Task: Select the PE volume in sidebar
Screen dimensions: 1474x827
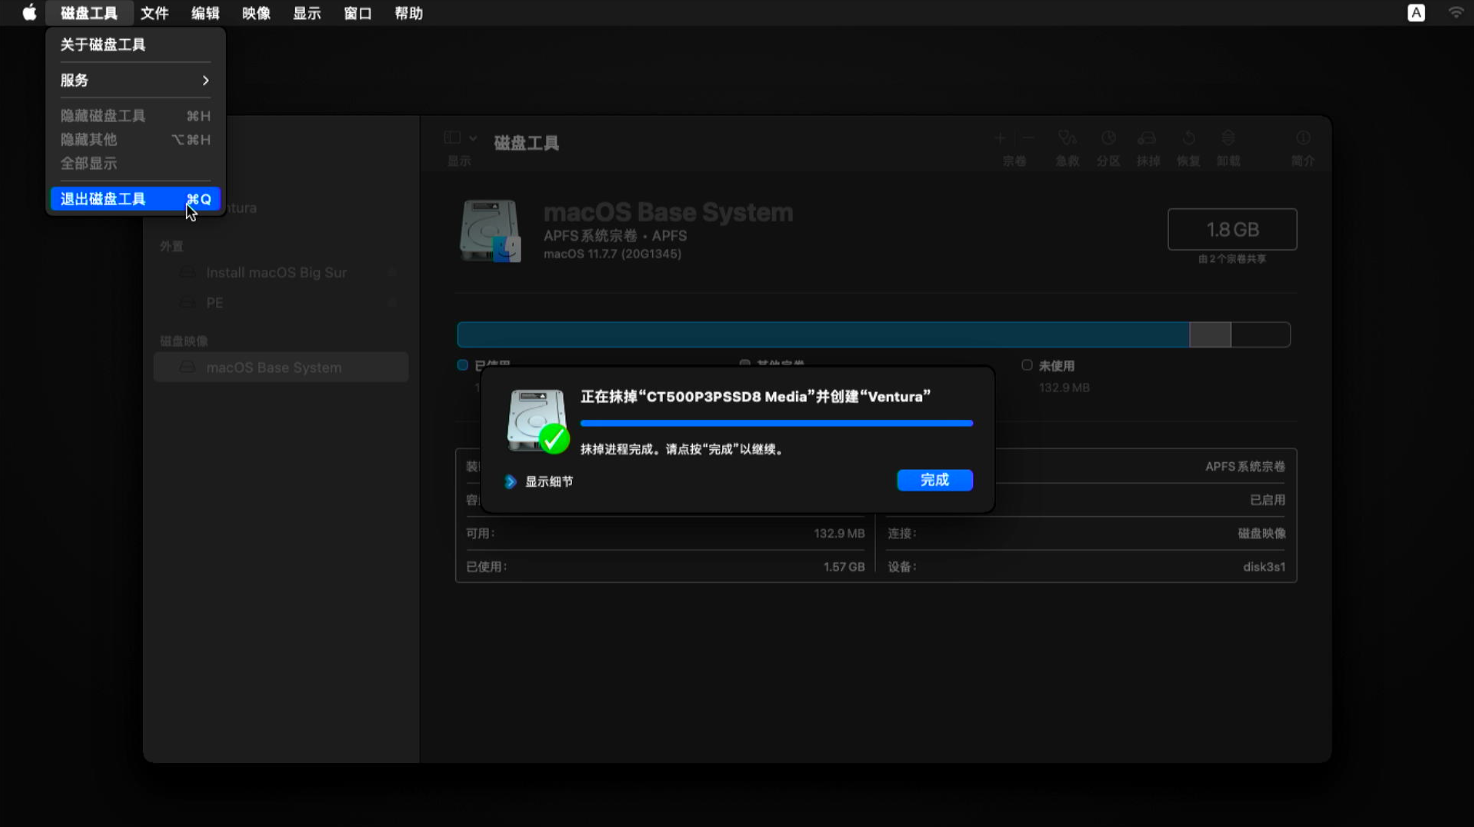Action: tap(281, 303)
